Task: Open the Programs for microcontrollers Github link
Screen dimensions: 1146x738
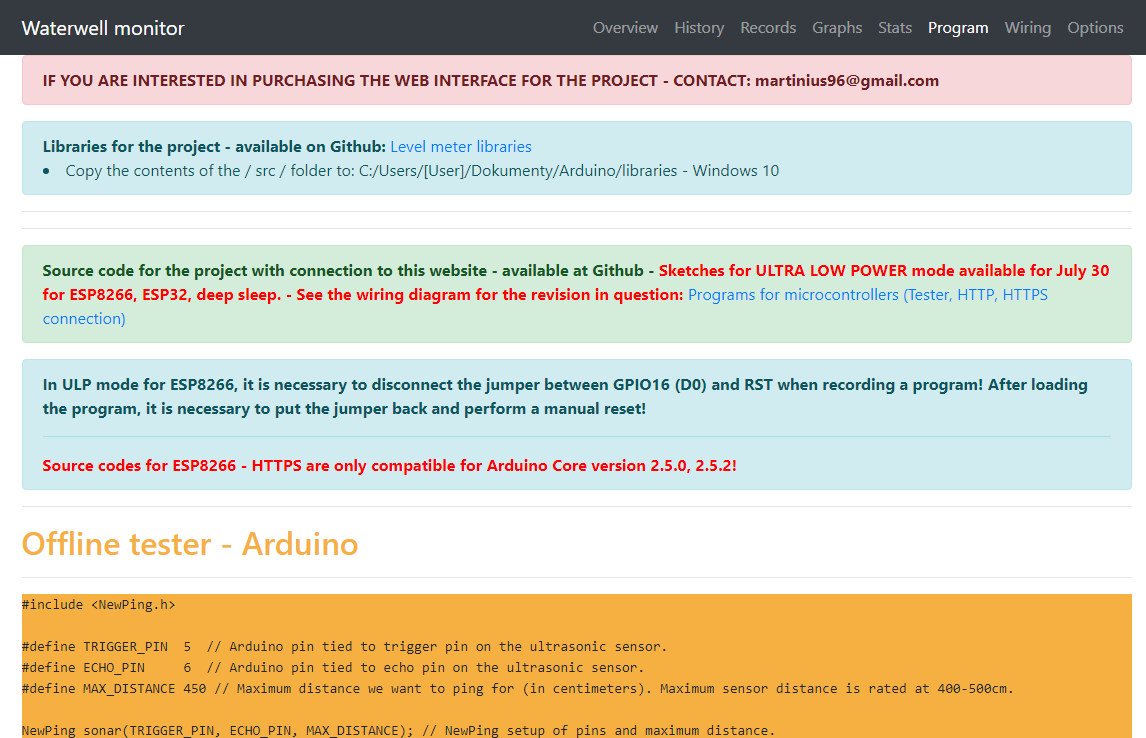Action: [x=545, y=306]
